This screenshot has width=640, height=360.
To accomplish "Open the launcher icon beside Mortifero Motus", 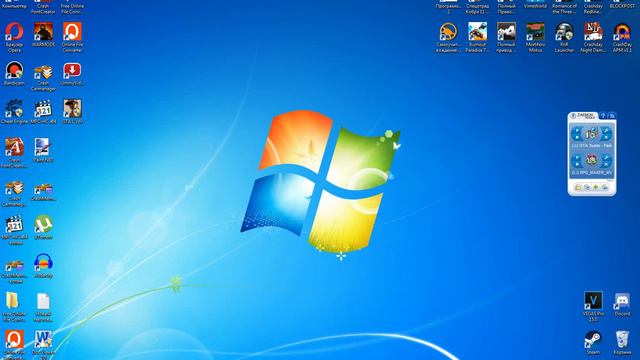I will 564,32.
